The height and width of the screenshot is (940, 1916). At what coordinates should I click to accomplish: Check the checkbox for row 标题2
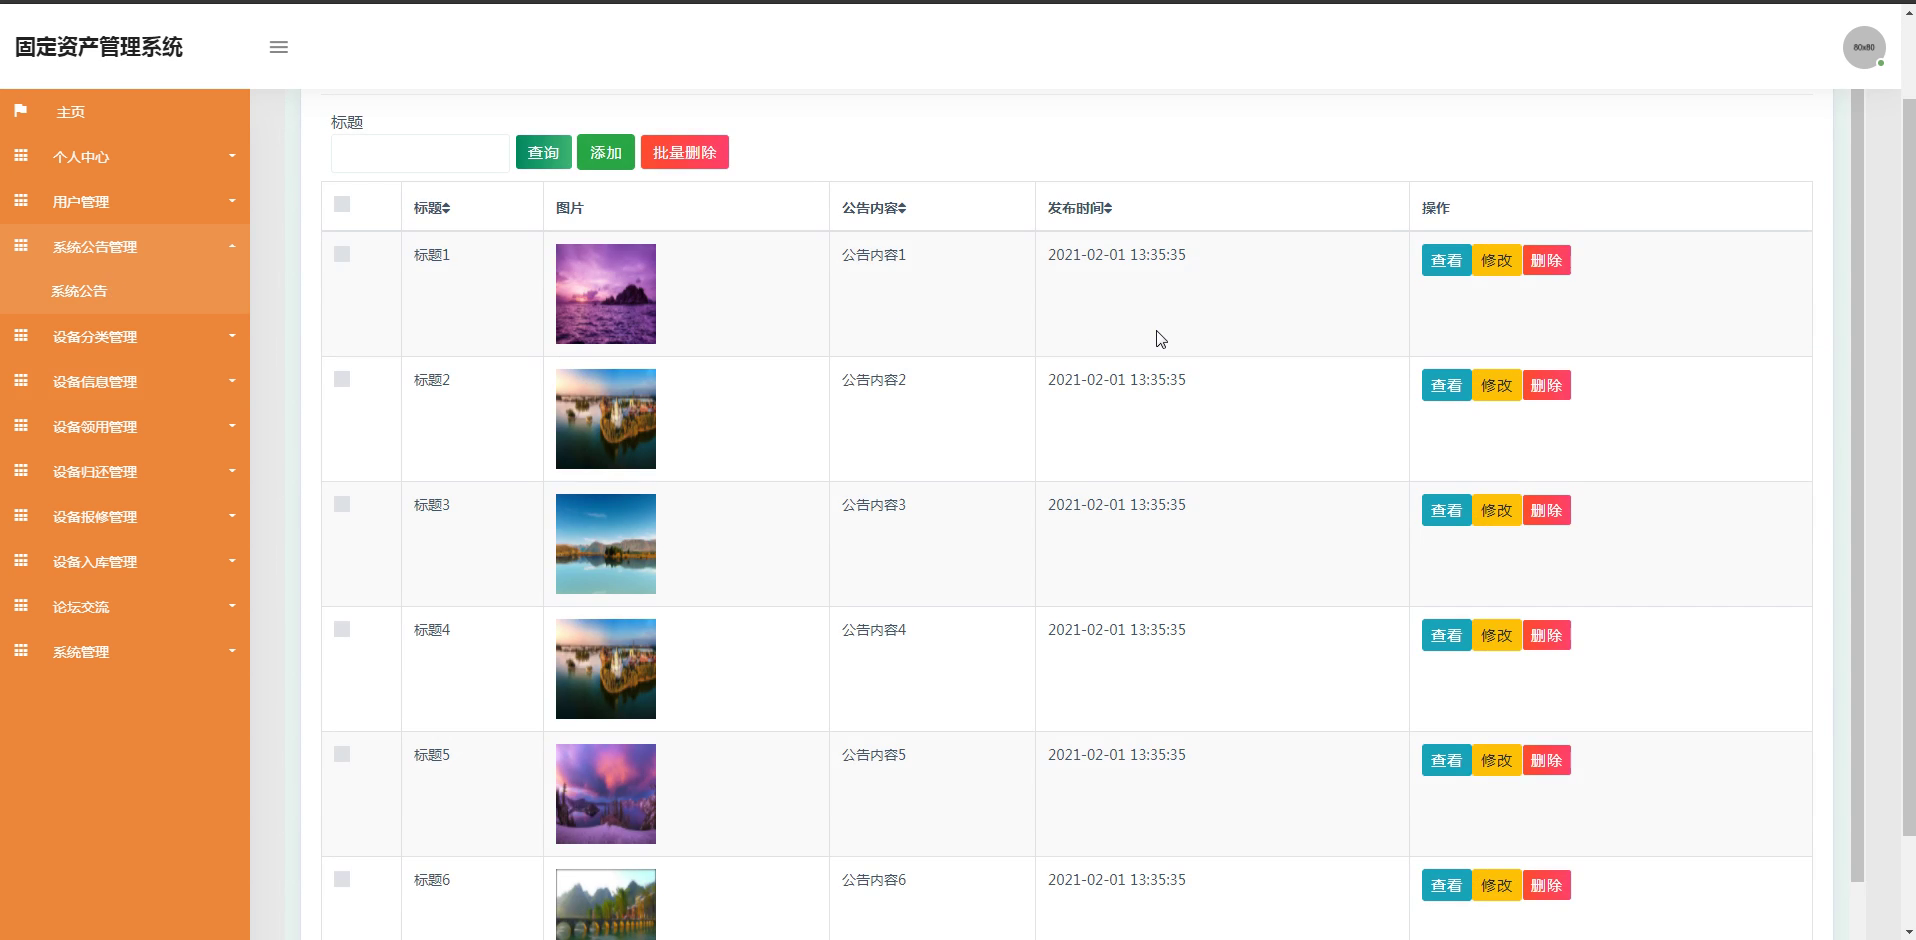[342, 379]
